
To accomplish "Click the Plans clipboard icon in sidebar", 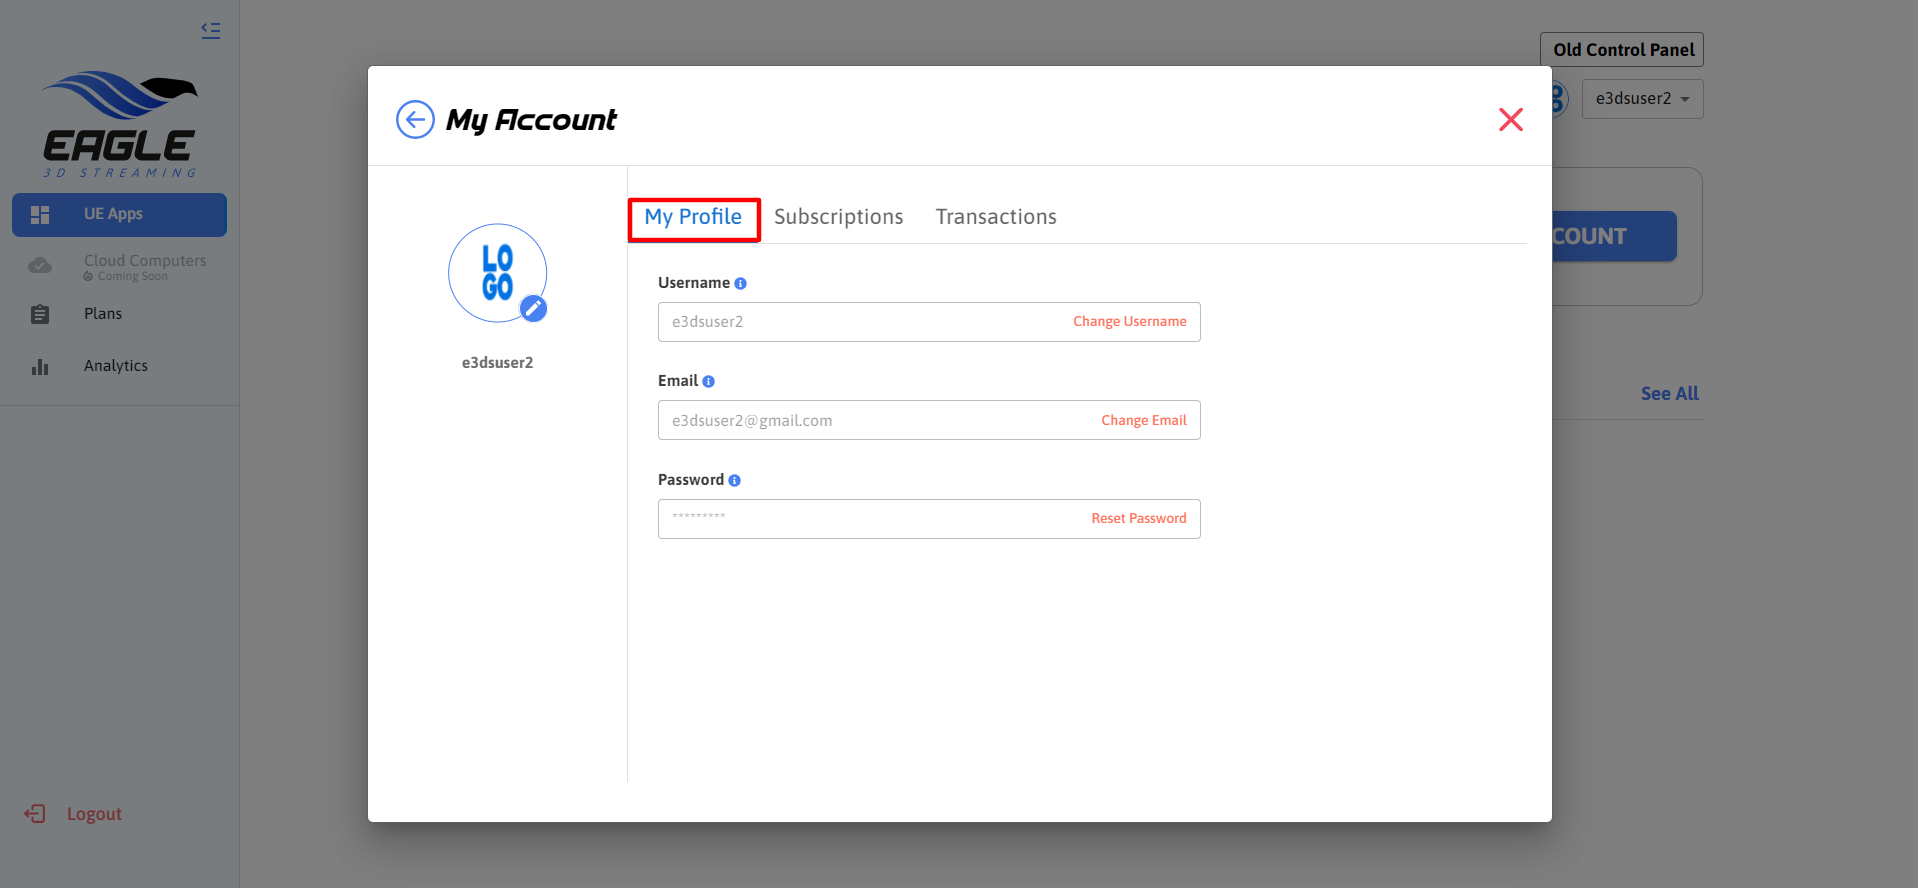I will click(x=40, y=315).
